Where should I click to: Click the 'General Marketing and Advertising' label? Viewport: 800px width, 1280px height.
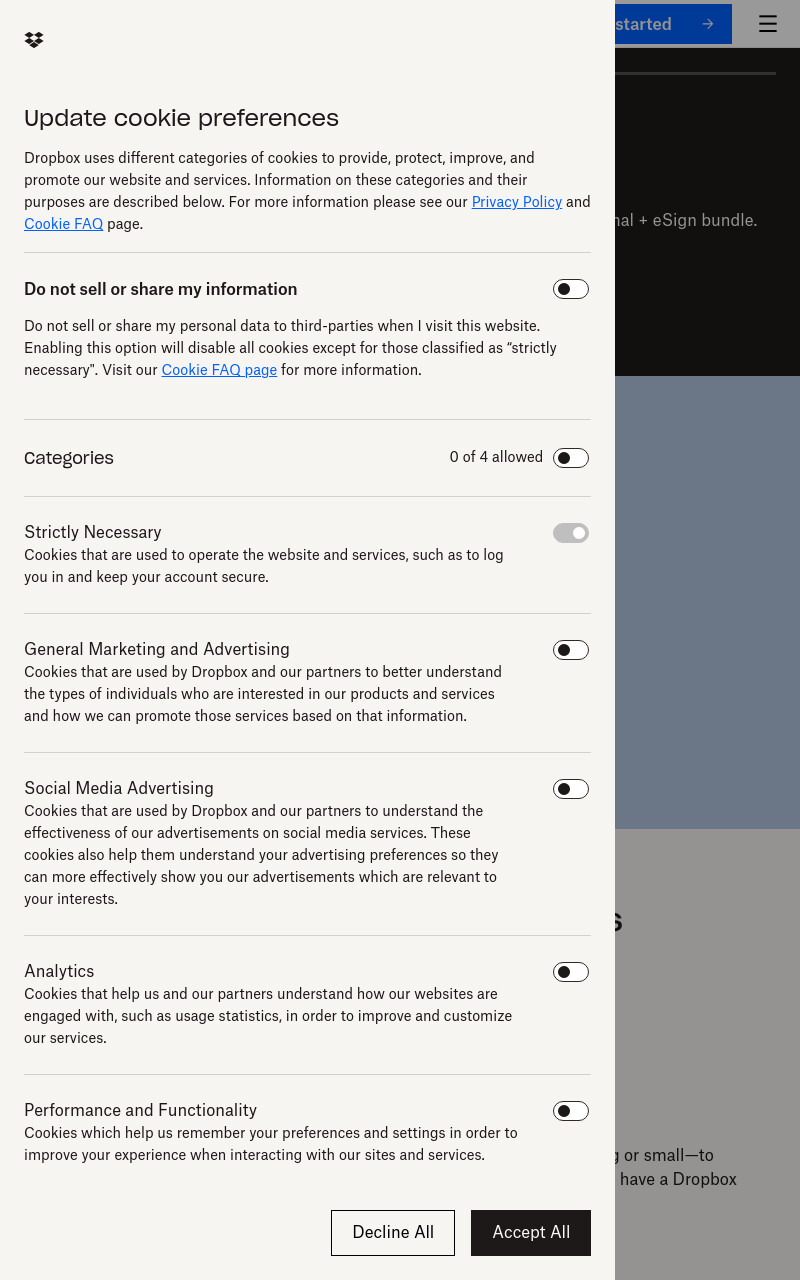click(x=157, y=649)
